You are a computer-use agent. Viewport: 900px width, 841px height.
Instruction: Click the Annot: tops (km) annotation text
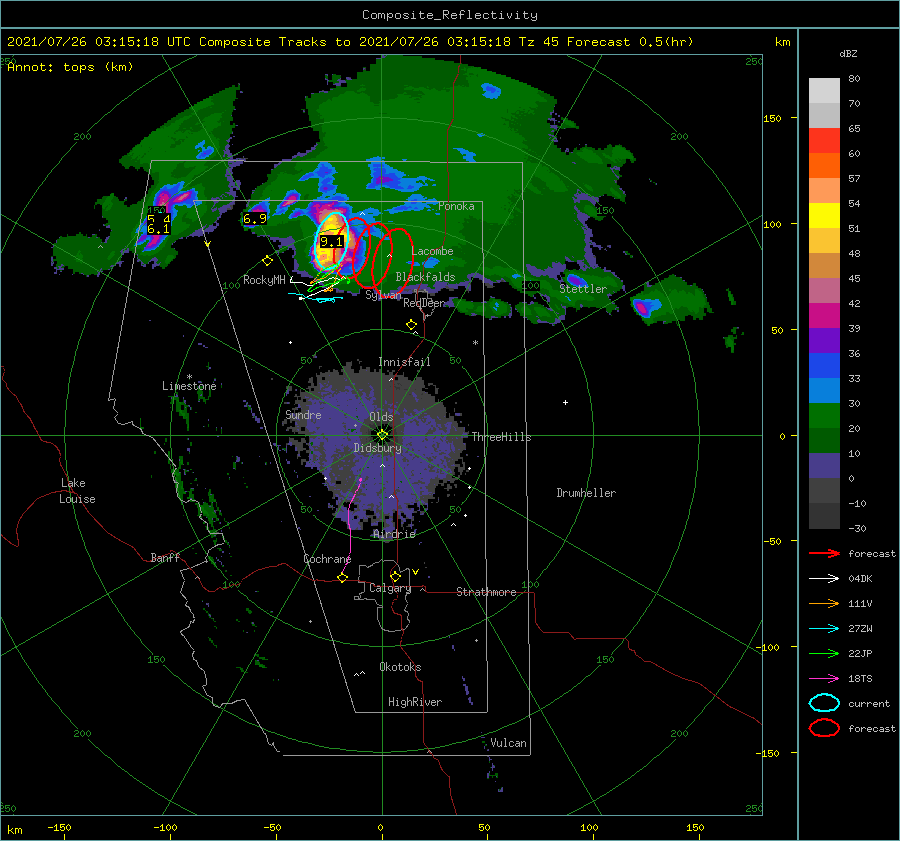70,67
